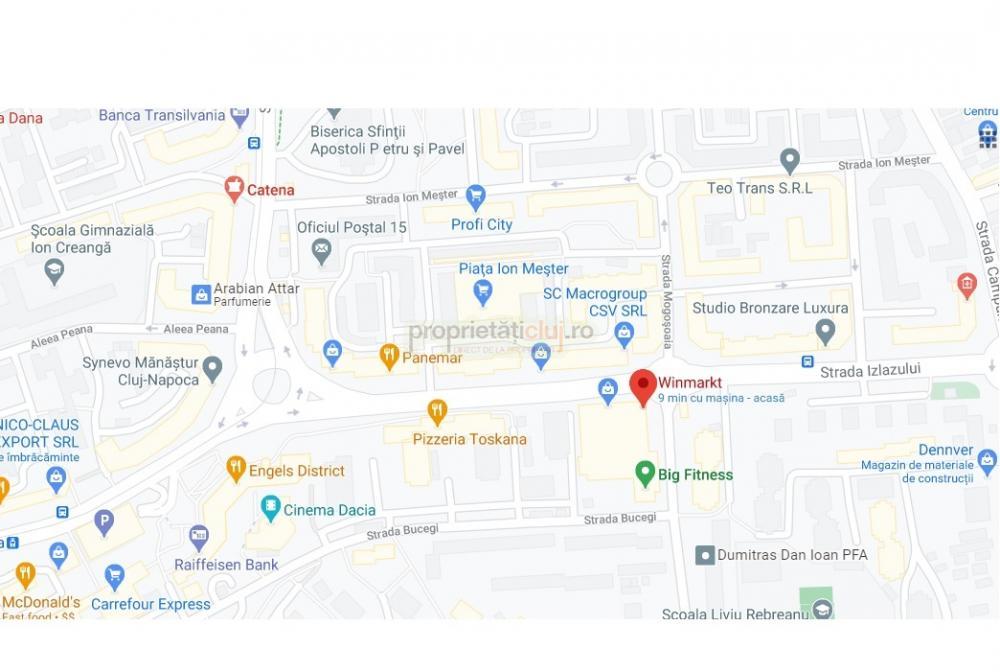
Task: Select the Catena pharmacy marker icon
Action: click(234, 189)
